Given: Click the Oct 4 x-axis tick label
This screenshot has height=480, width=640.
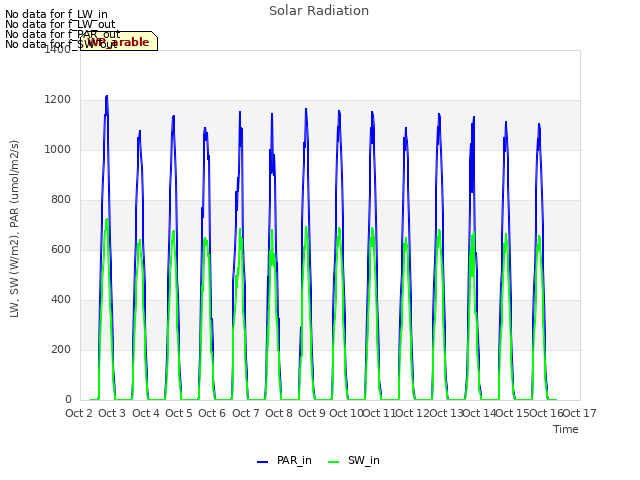Looking at the screenshot, I should coord(146,413).
